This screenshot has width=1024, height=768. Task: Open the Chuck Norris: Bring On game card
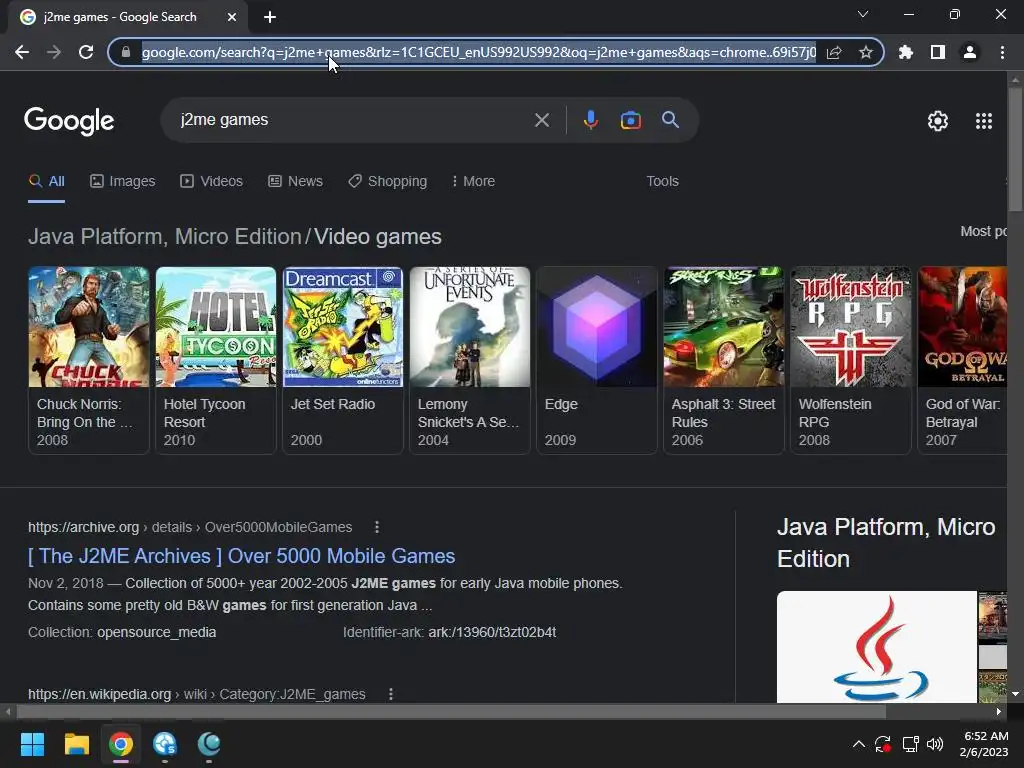click(89, 360)
